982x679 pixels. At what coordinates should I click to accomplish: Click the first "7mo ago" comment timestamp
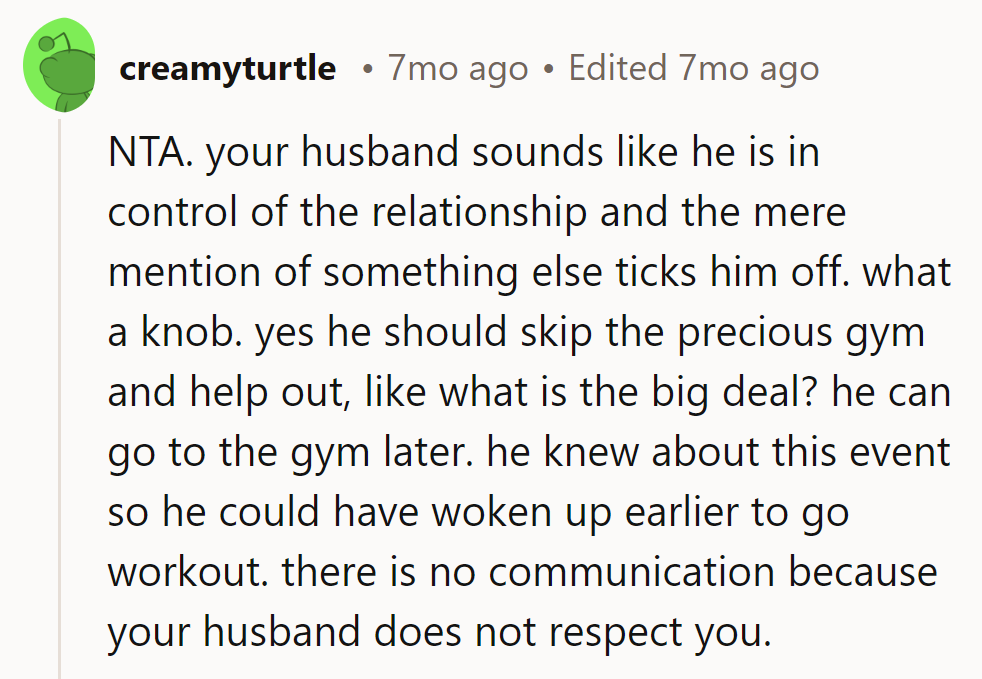click(x=457, y=68)
